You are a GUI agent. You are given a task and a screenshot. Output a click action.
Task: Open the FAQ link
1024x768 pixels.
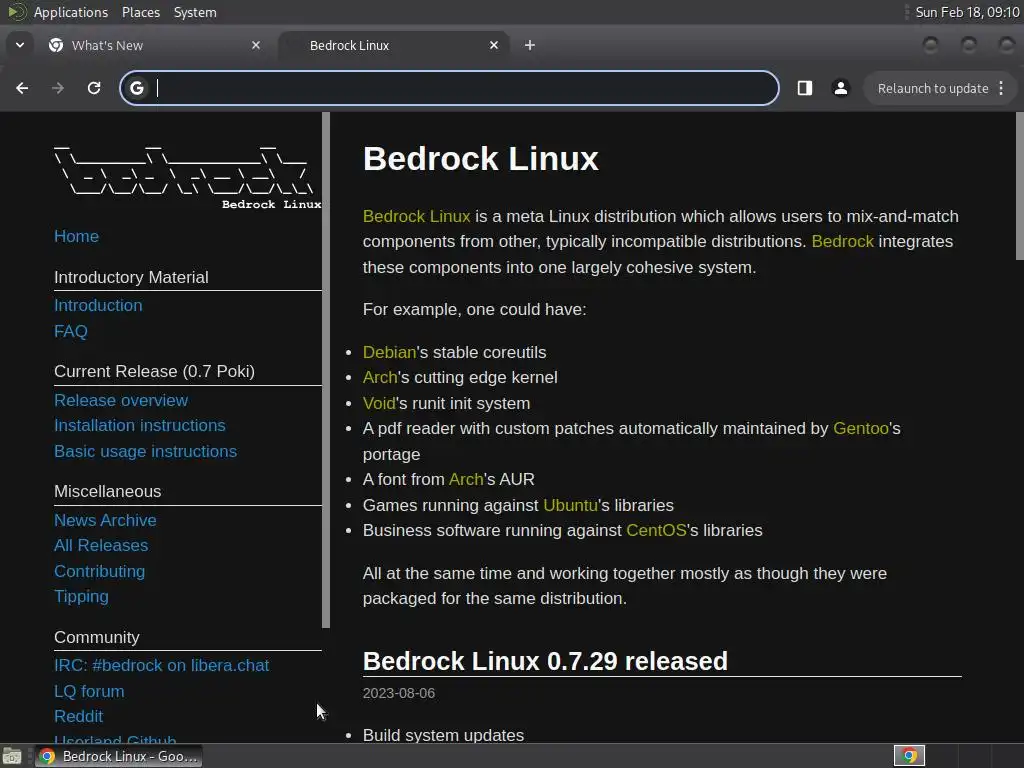coord(71,331)
